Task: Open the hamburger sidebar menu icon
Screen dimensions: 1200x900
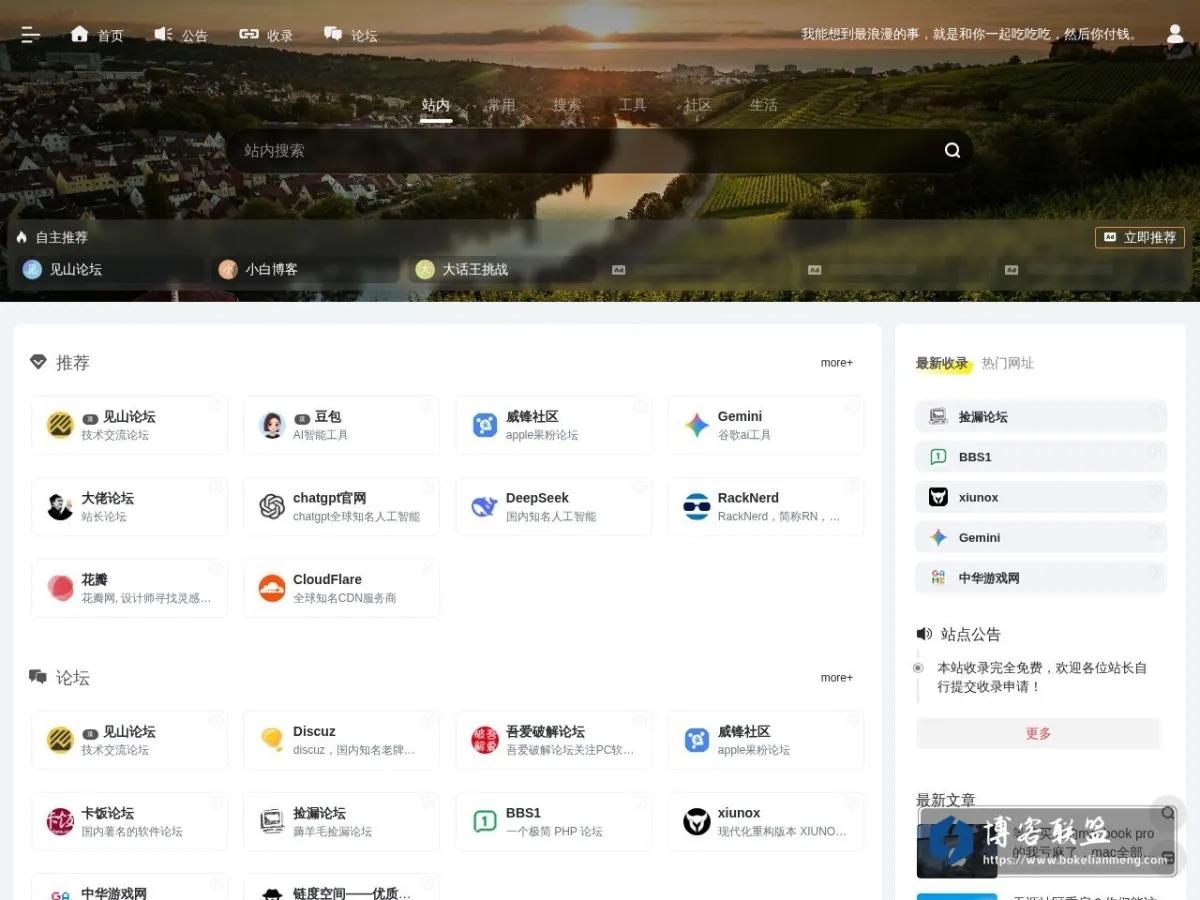Action: tap(31, 35)
